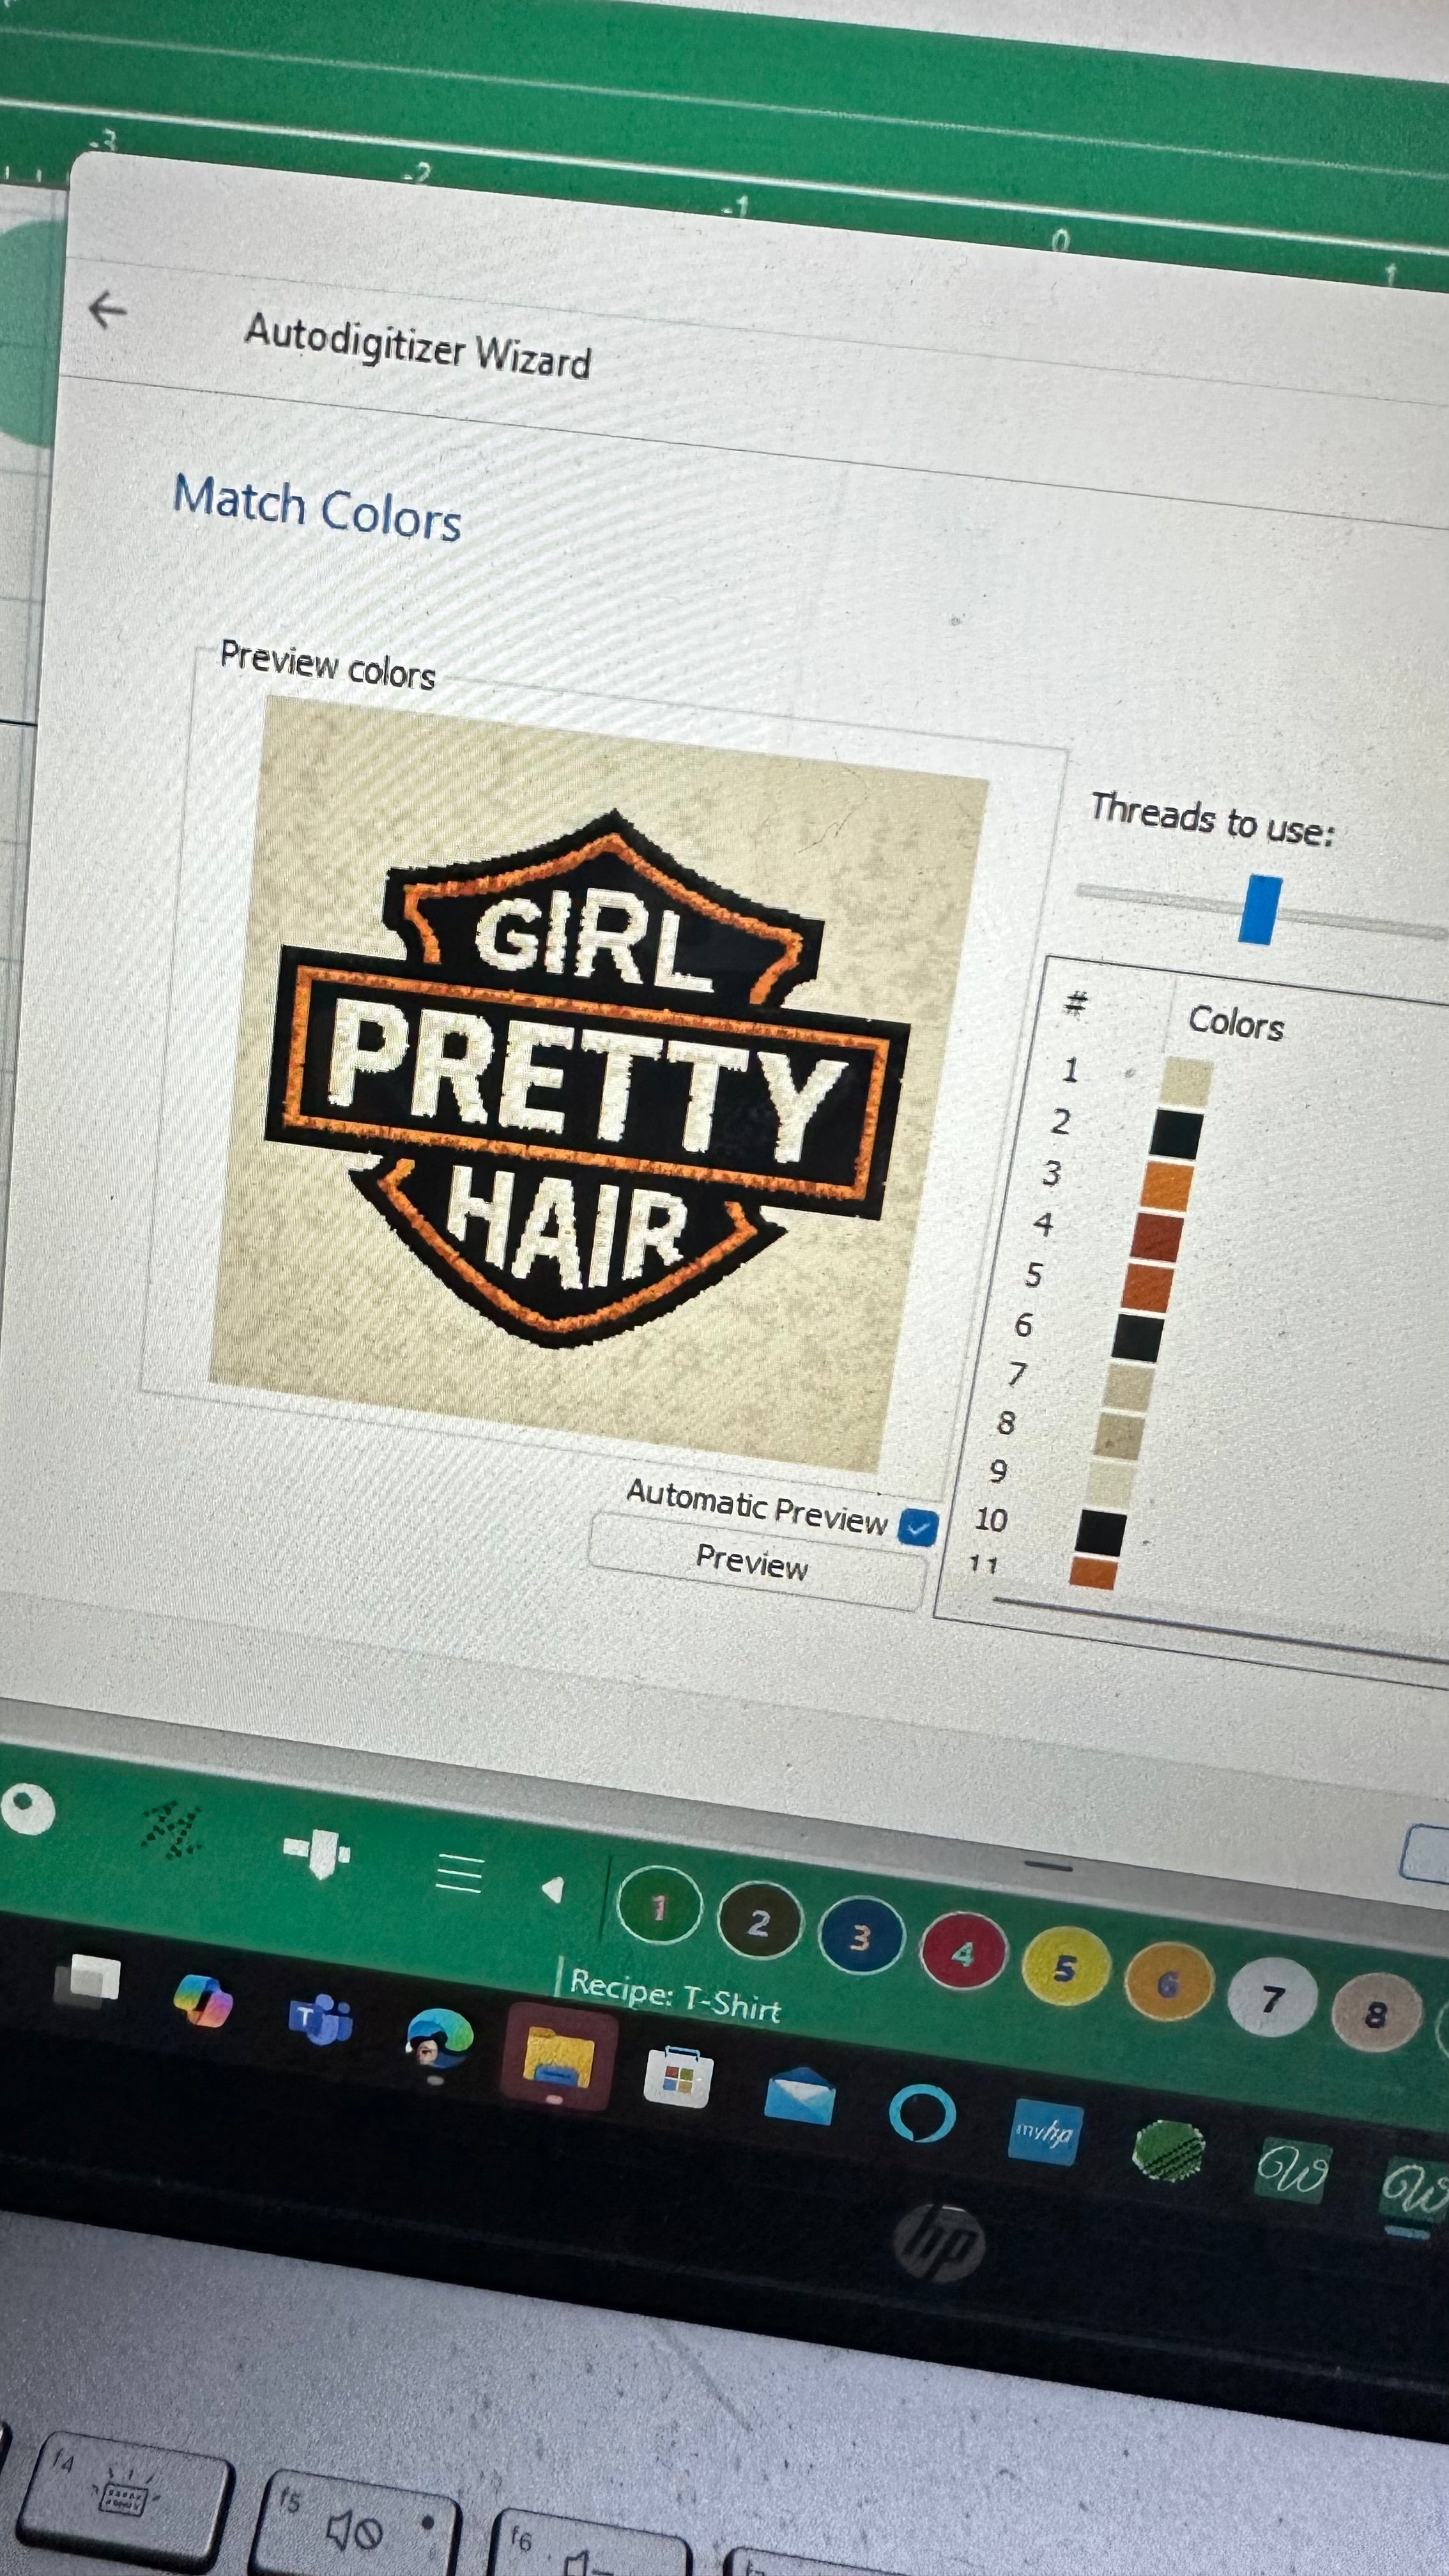Select tan swatch in row 7
The width and height of the screenshot is (1449, 2576).
click(1129, 1388)
